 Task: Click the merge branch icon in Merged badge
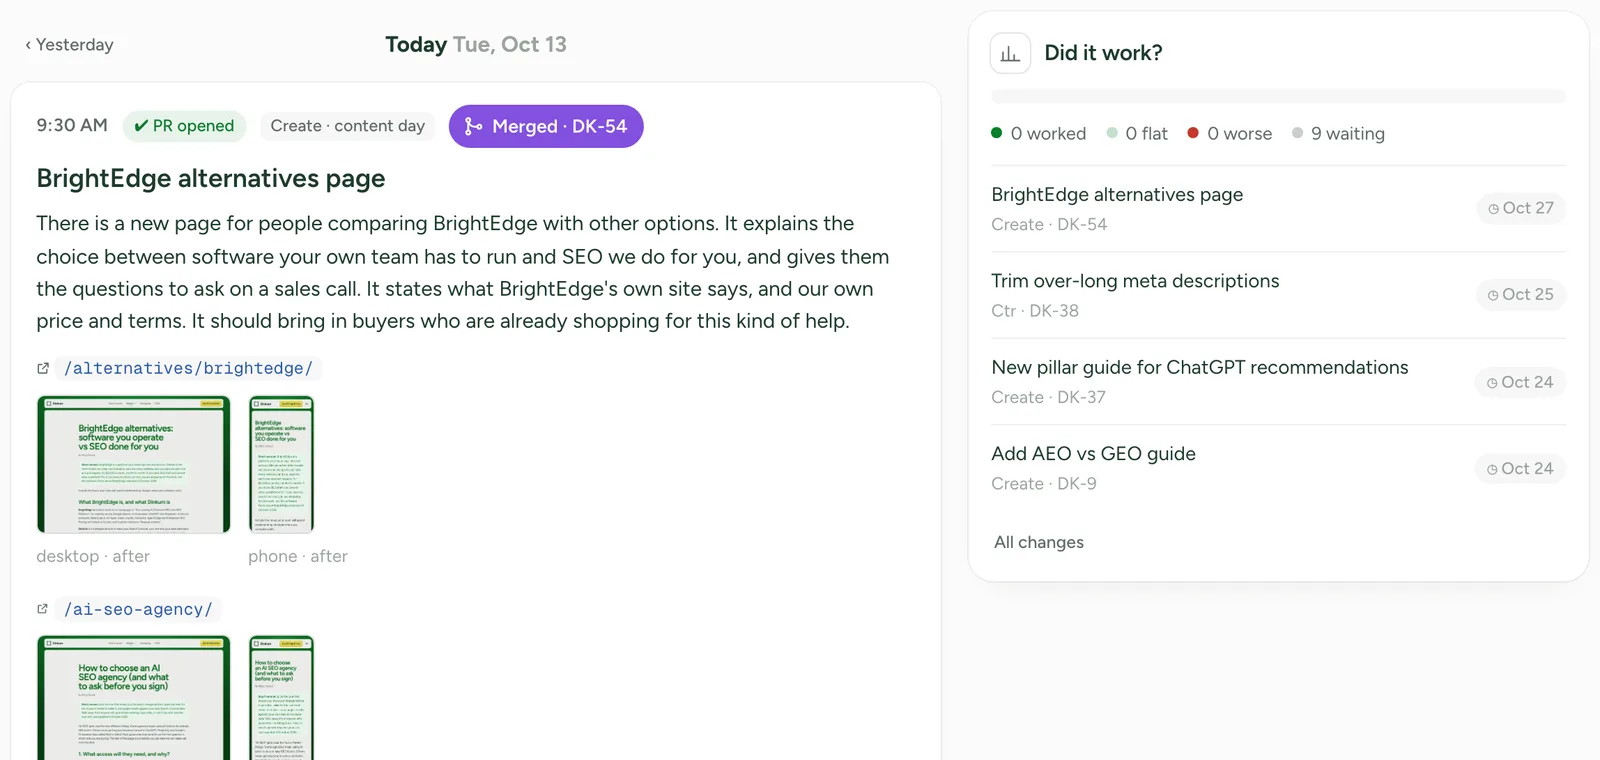(473, 126)
